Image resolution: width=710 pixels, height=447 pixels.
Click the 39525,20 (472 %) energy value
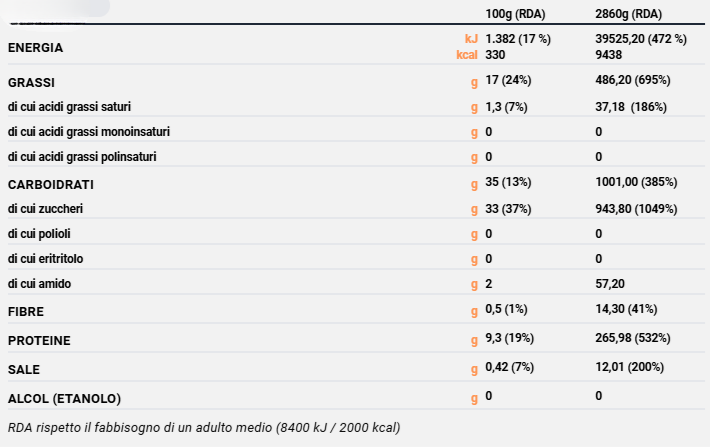click(x=640, y=38)
